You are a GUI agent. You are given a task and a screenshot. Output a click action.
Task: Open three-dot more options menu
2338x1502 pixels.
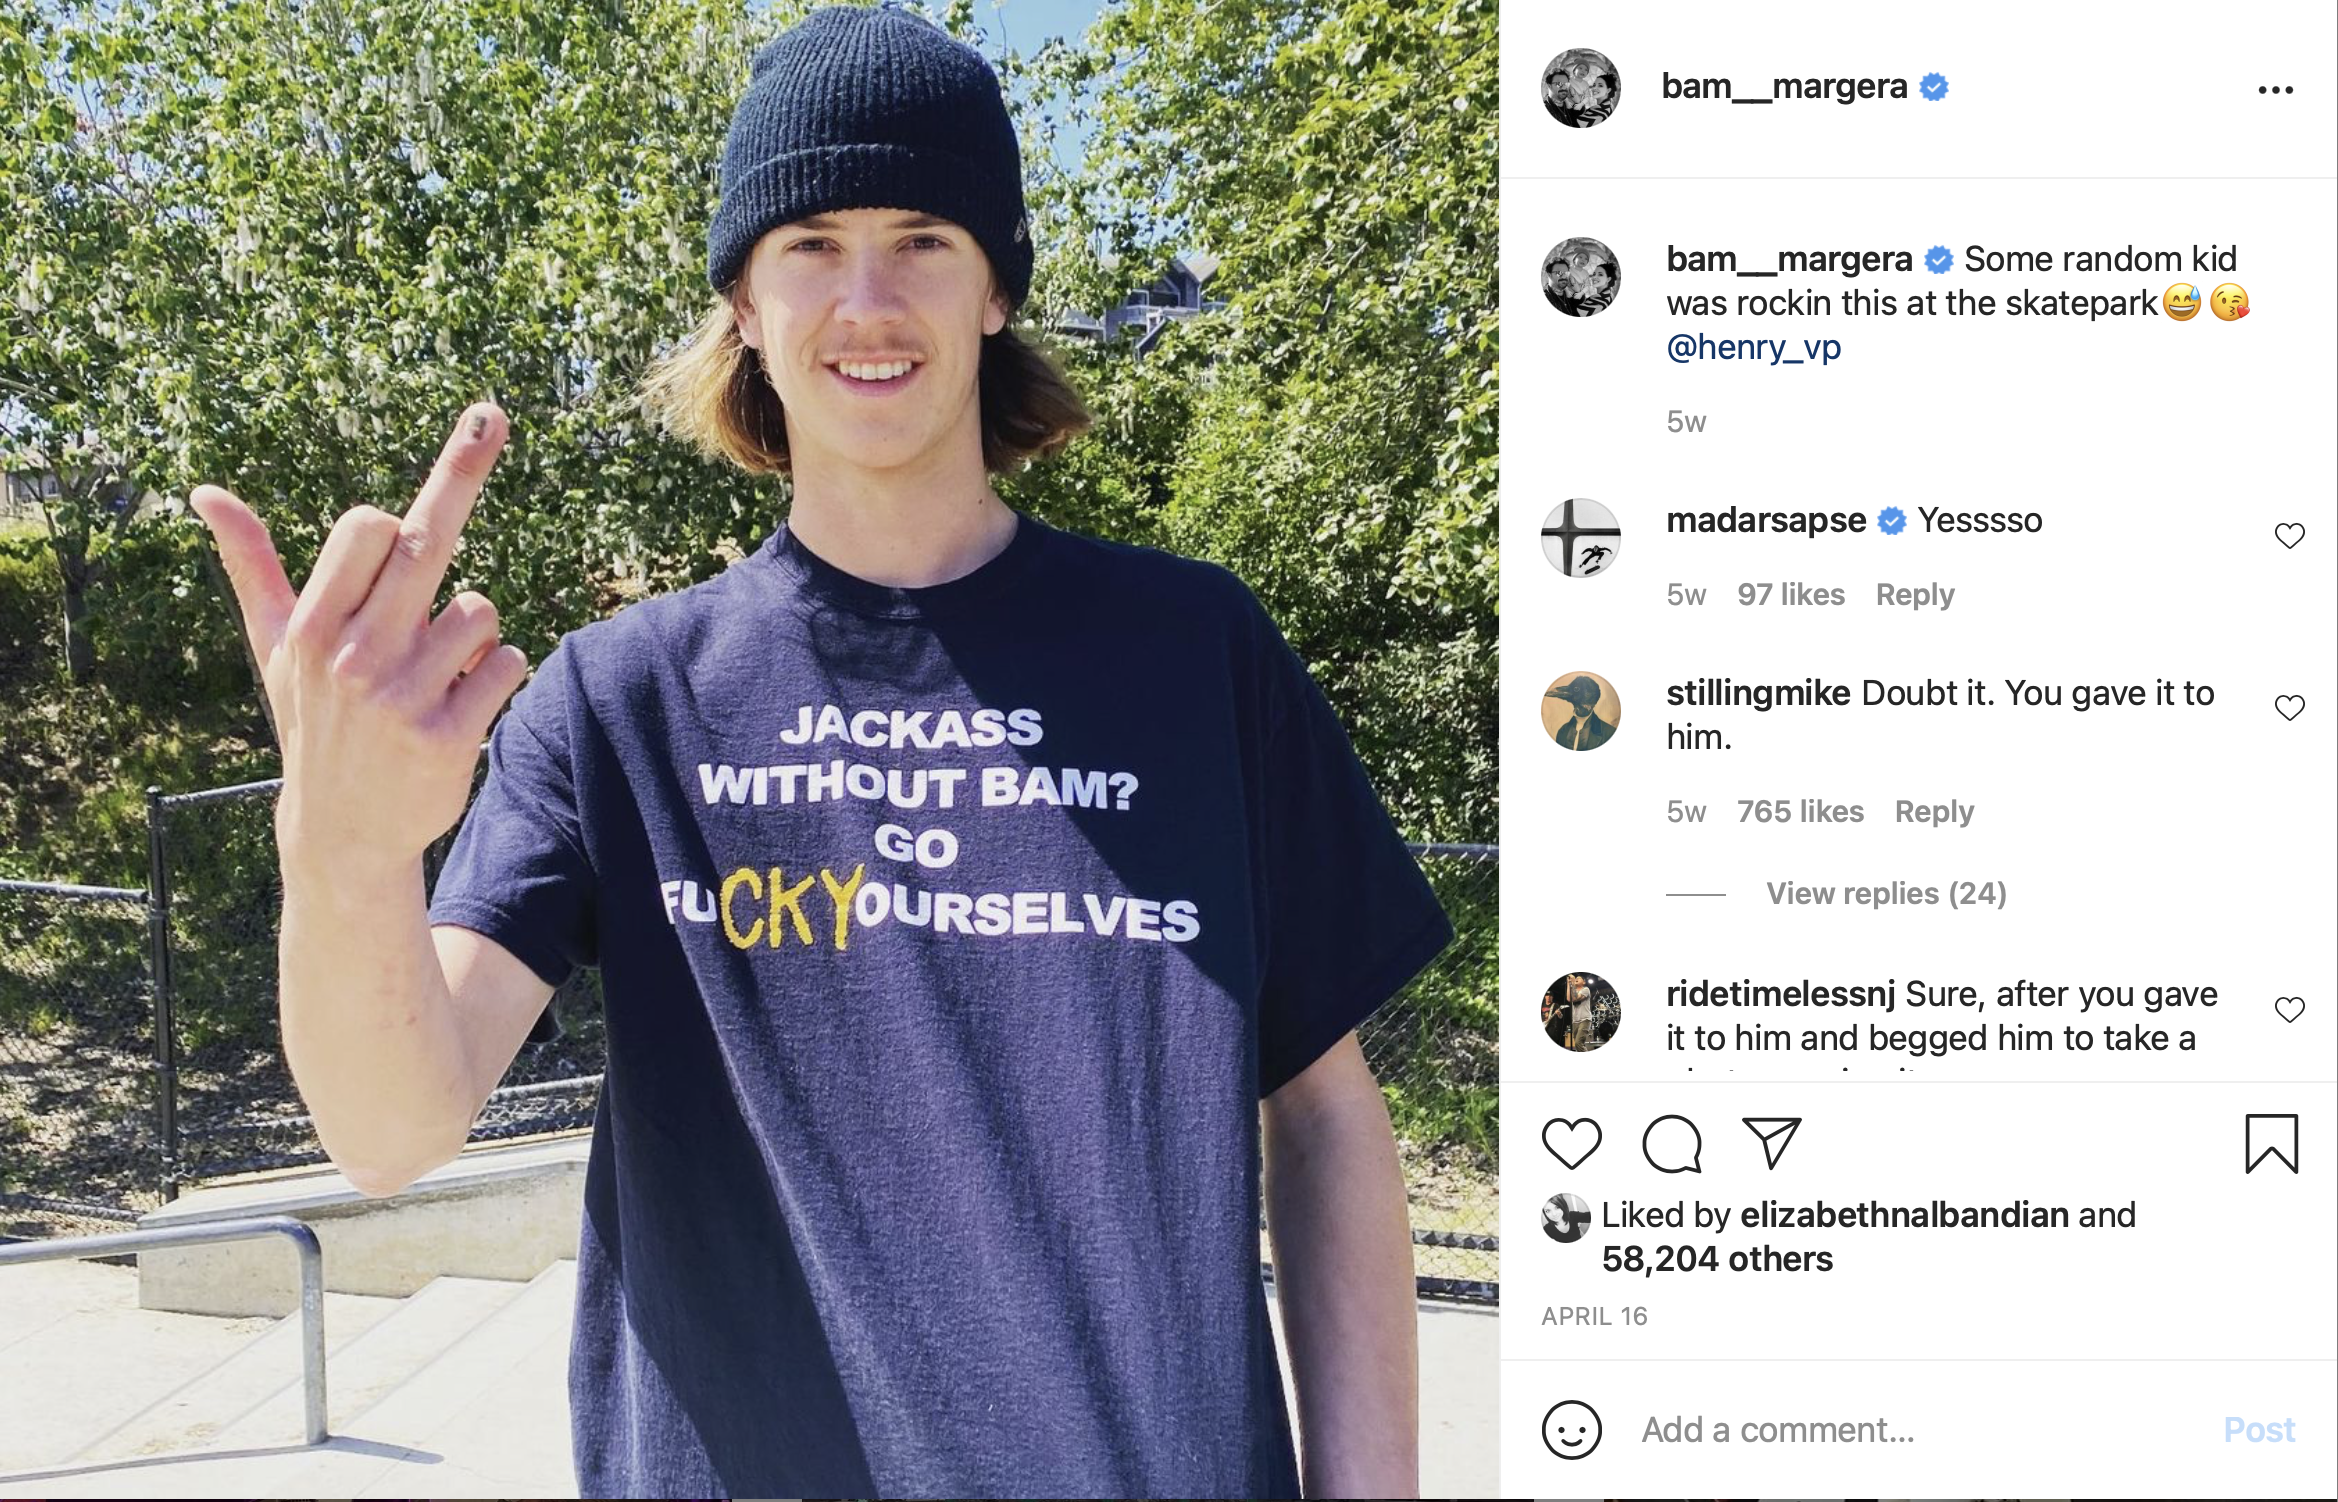pyautogui.click(x=2275, y=90)
